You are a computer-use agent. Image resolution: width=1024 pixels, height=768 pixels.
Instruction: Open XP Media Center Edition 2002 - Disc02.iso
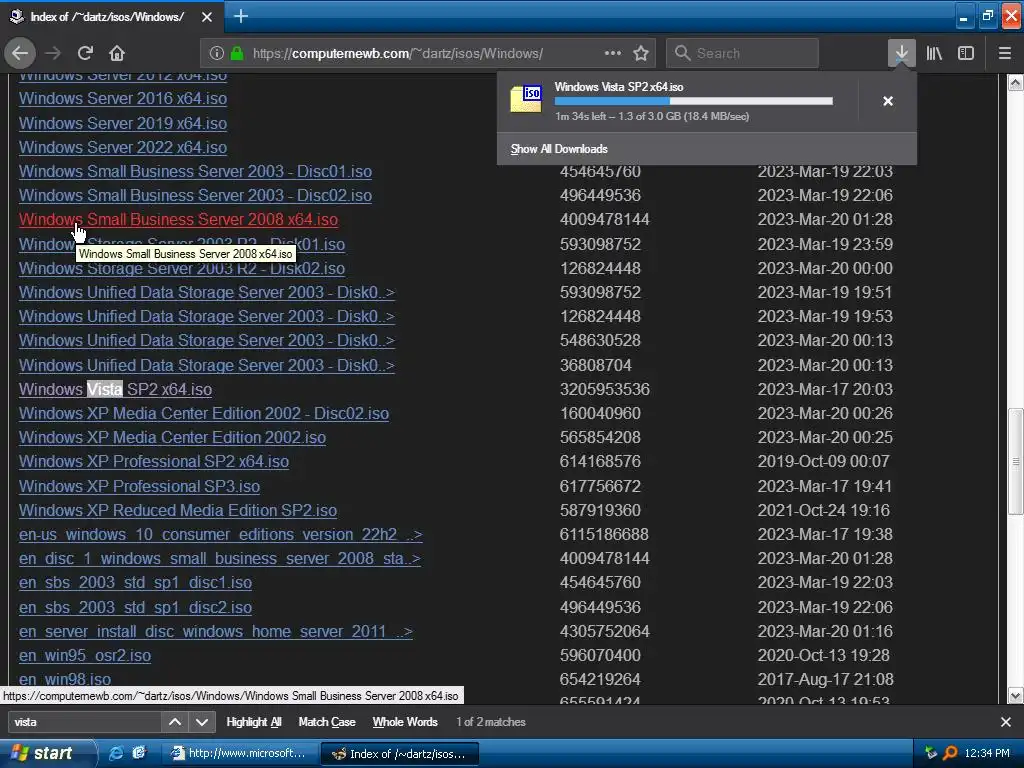[x=204, y=413]
